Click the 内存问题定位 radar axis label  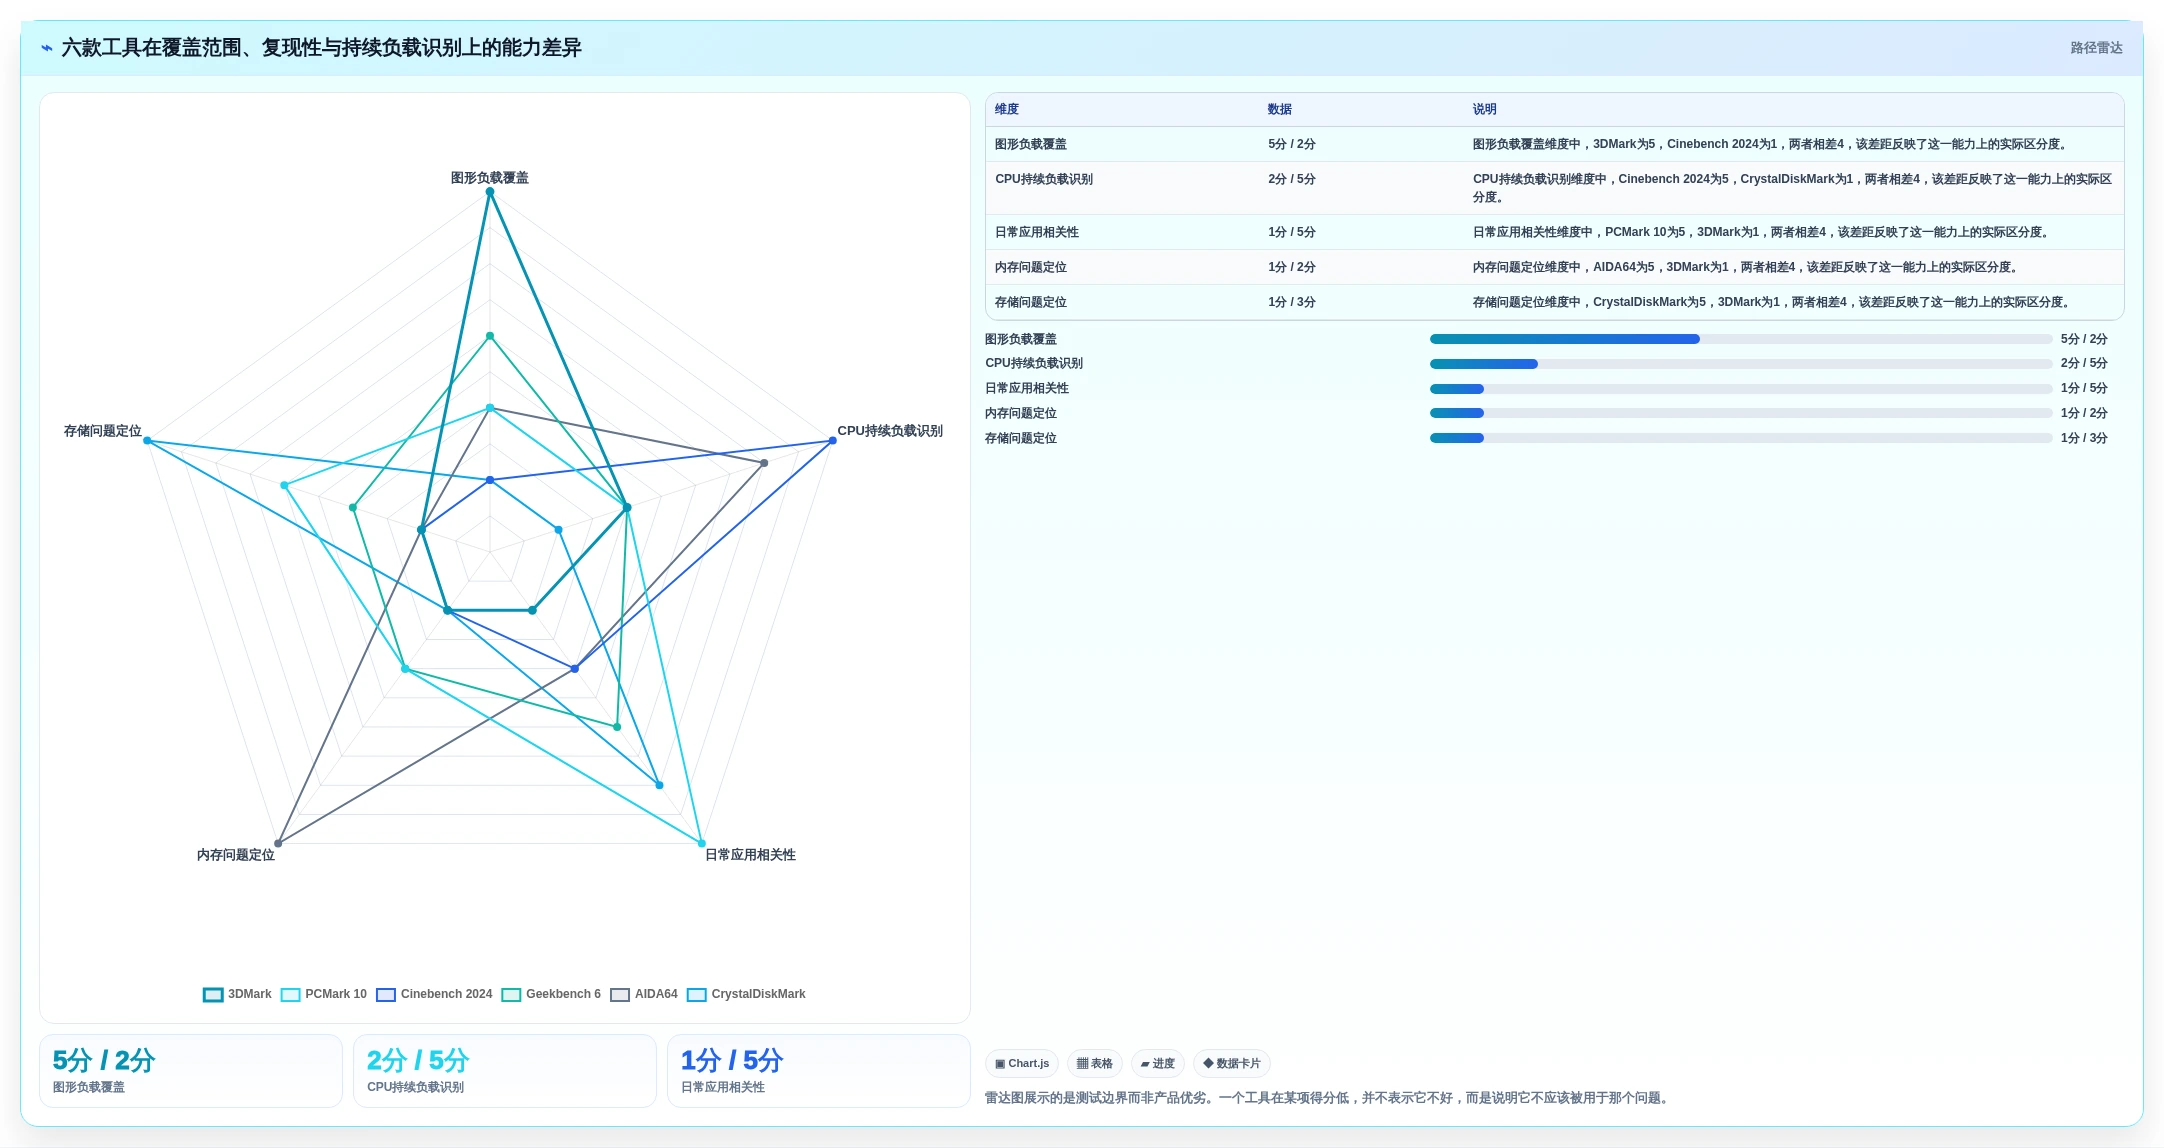pyautogui.click(x=236, y=855)
